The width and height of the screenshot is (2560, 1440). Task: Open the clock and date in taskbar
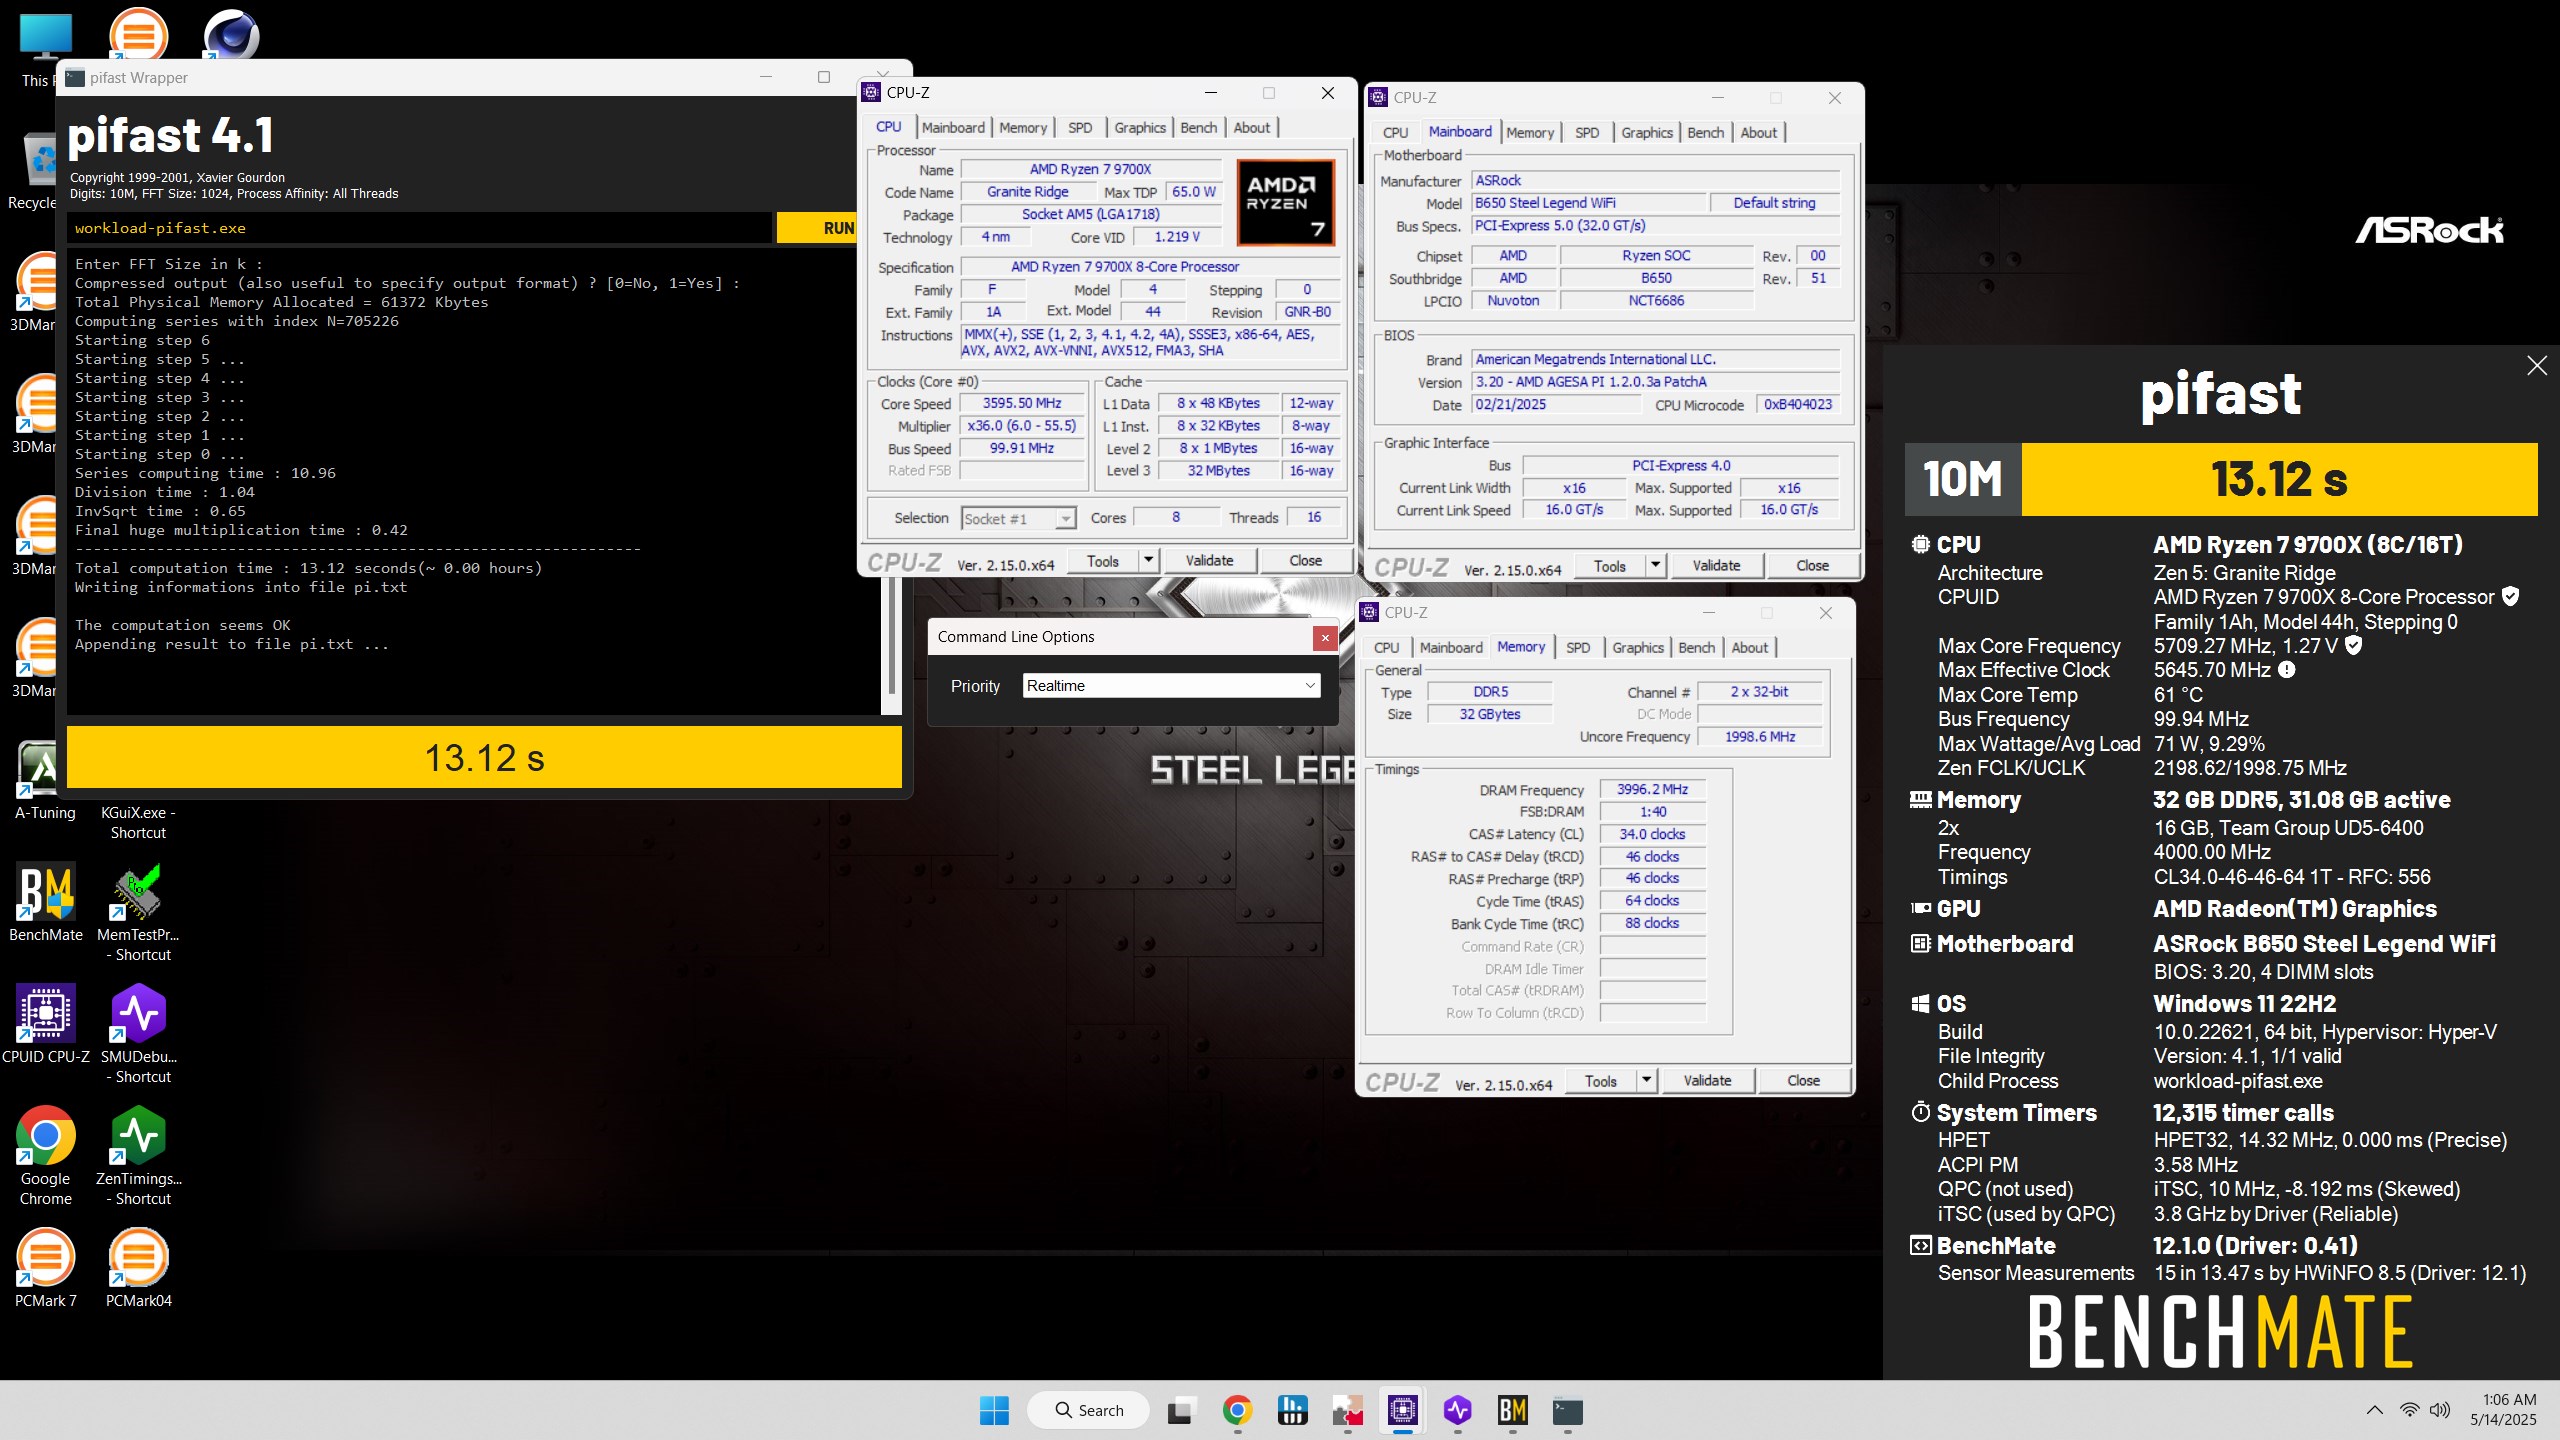(2505, 1410)
